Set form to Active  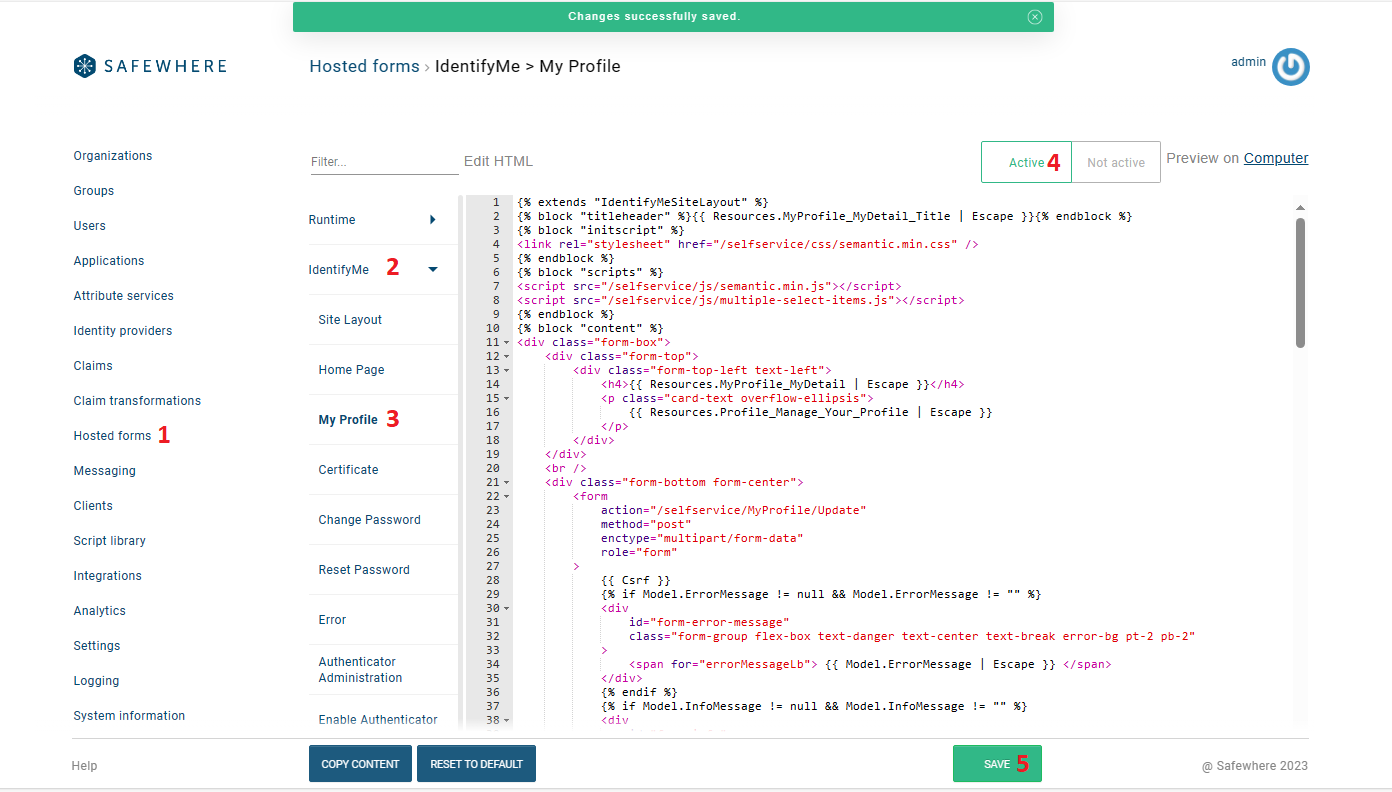click(x=1026, y=162)
